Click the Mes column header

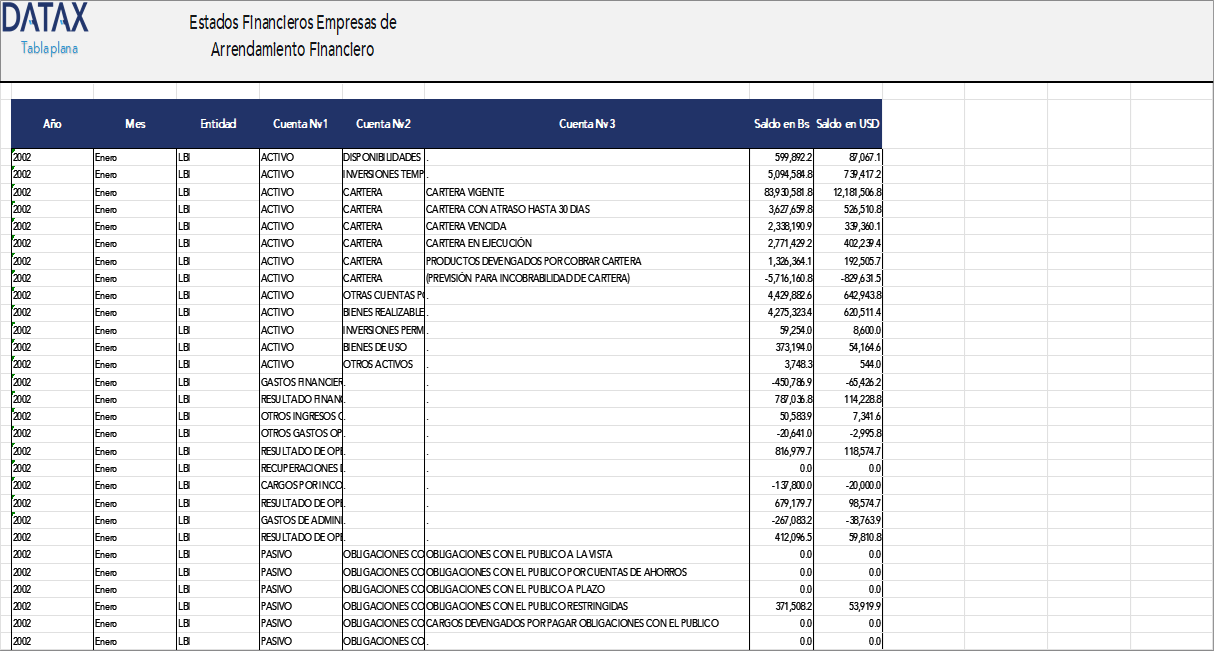(x=135, y=124)
